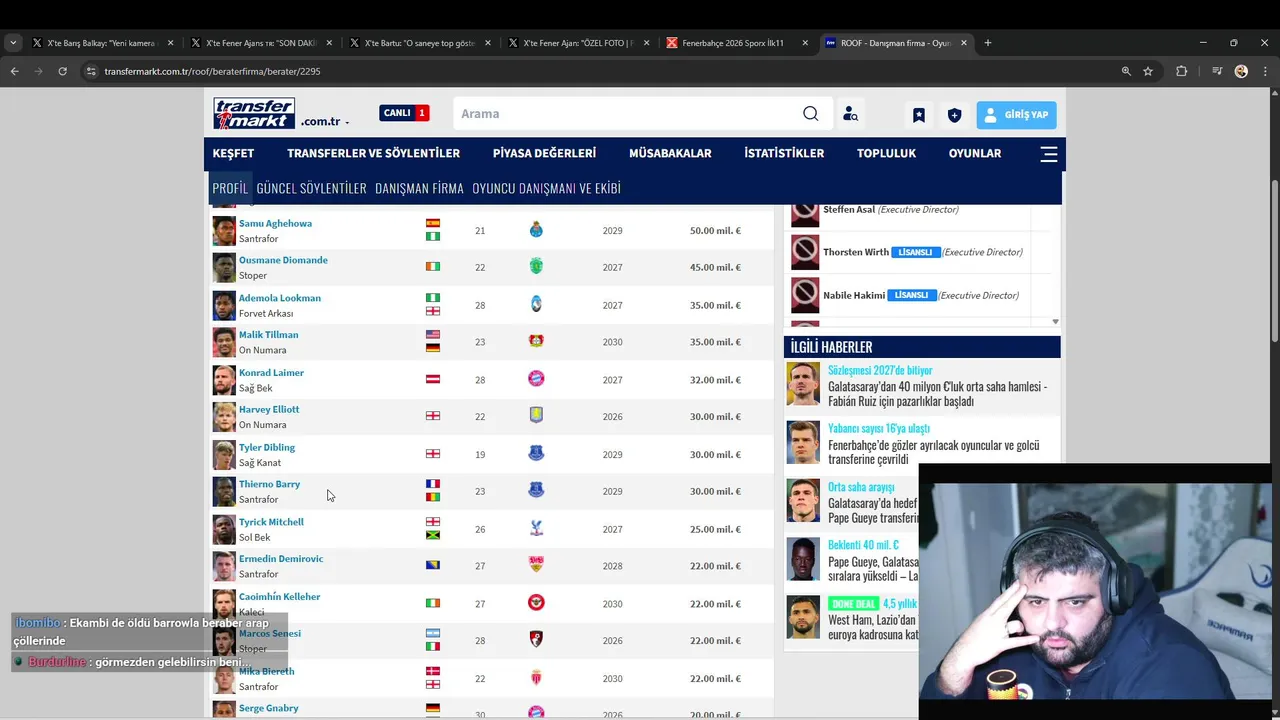Click Tyler Dibling's Everton crest

[x=536, y=453]
